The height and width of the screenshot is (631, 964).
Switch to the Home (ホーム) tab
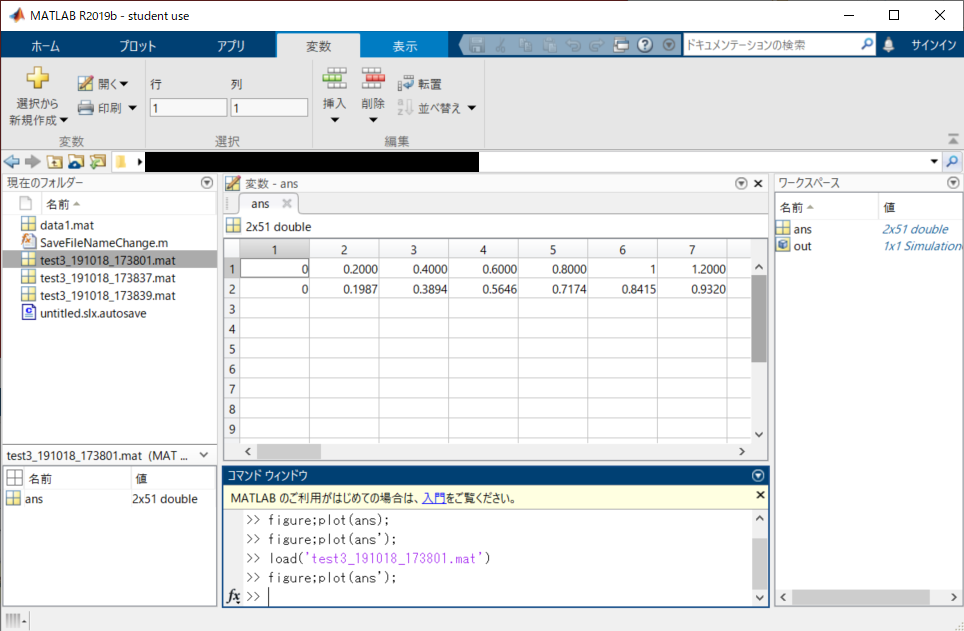(45, 46)
